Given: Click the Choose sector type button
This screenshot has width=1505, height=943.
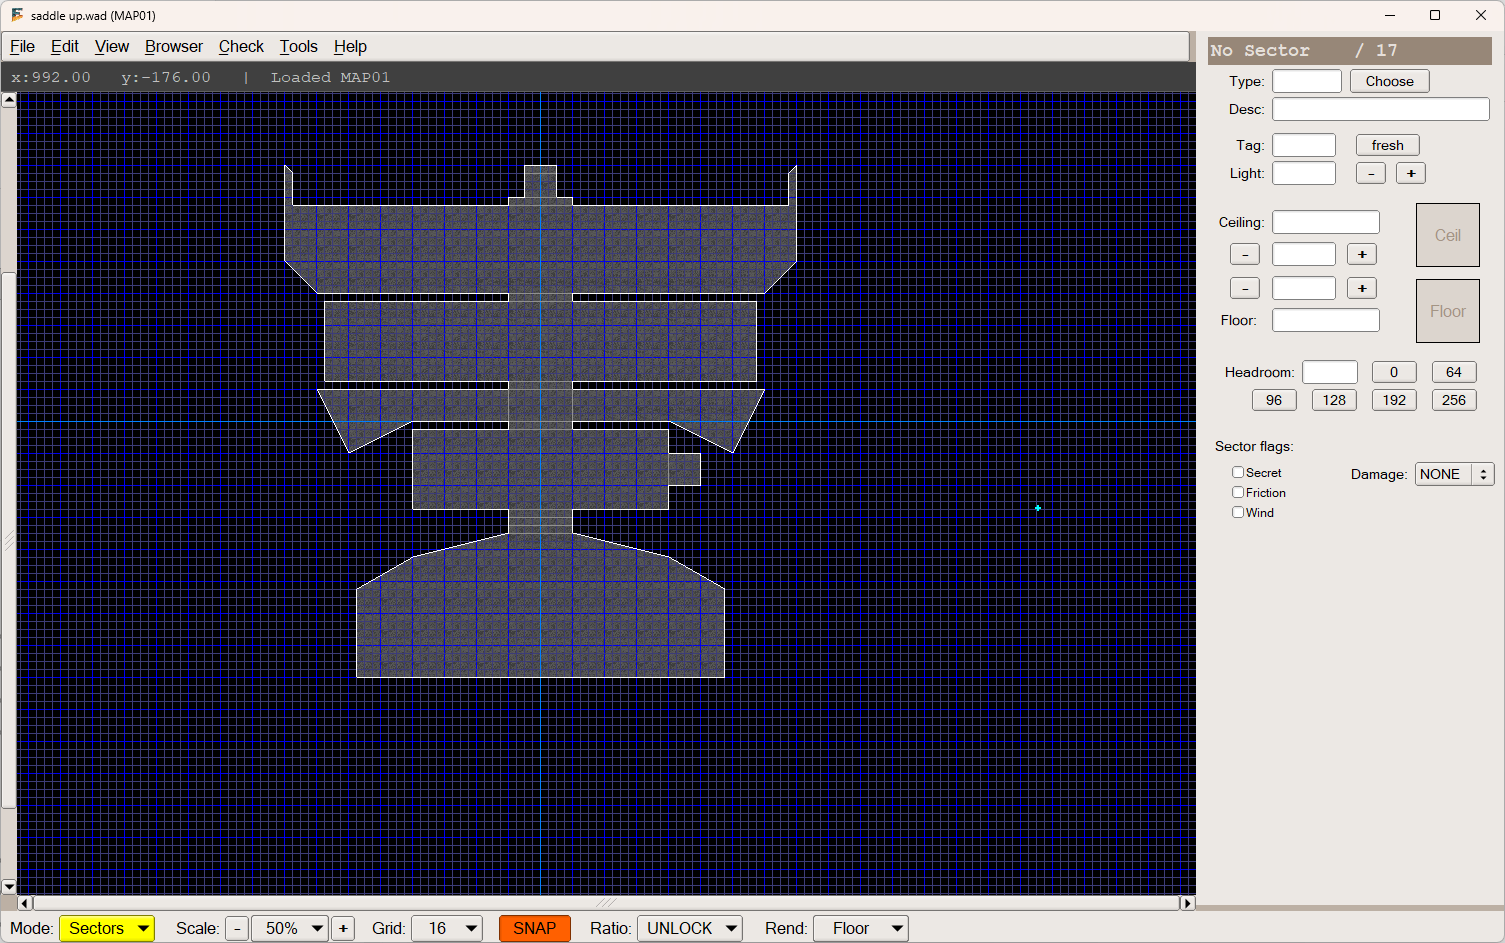Looking at the screenshot, I should click(1390, 81).
